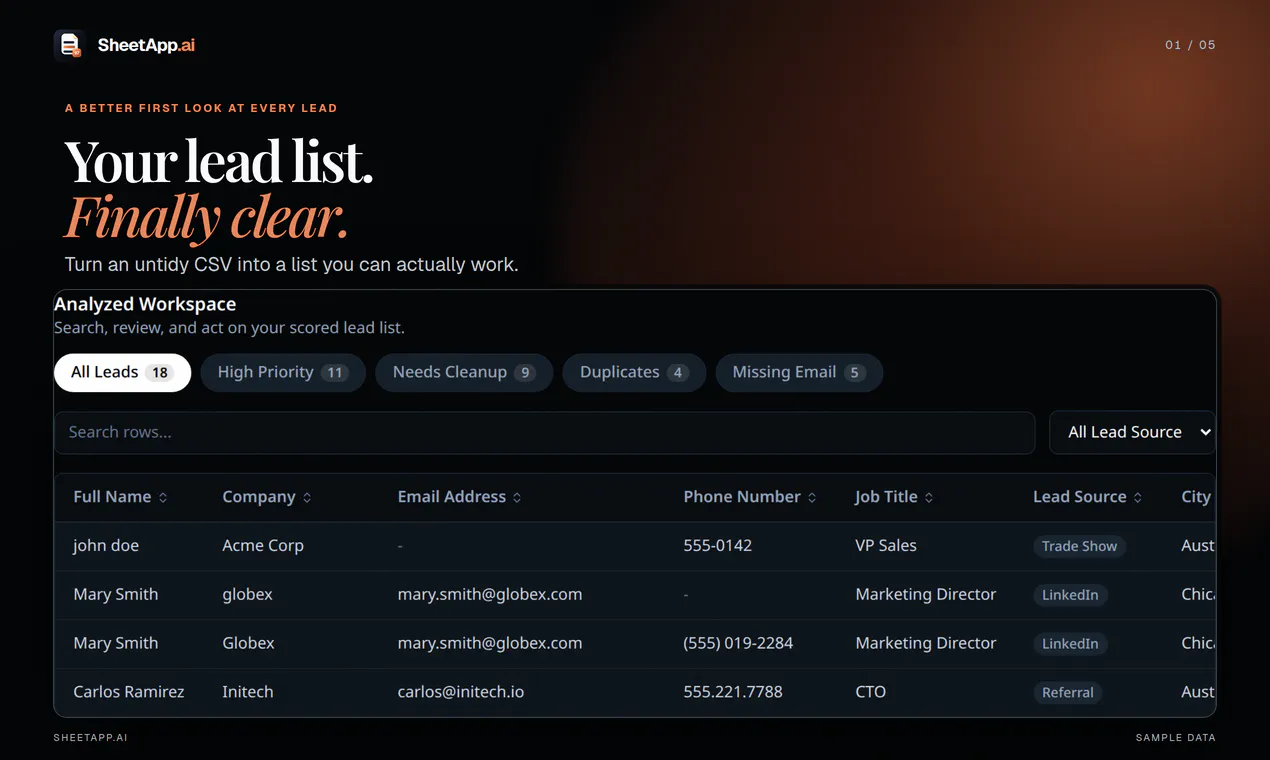
Task: Open the Duplicates filter tab
Action: click(x=634, y=372)
